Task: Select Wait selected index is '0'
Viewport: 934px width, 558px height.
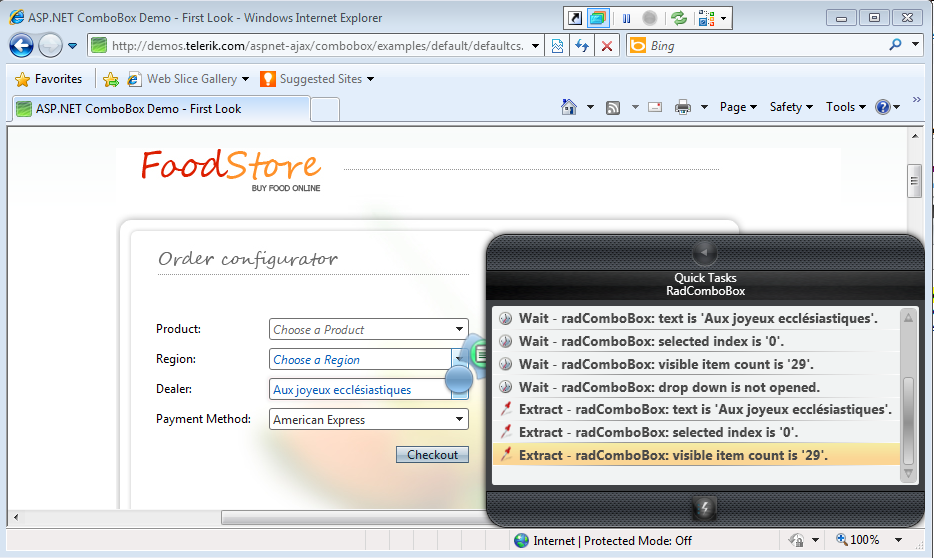Action: click(x=696, y=341)
